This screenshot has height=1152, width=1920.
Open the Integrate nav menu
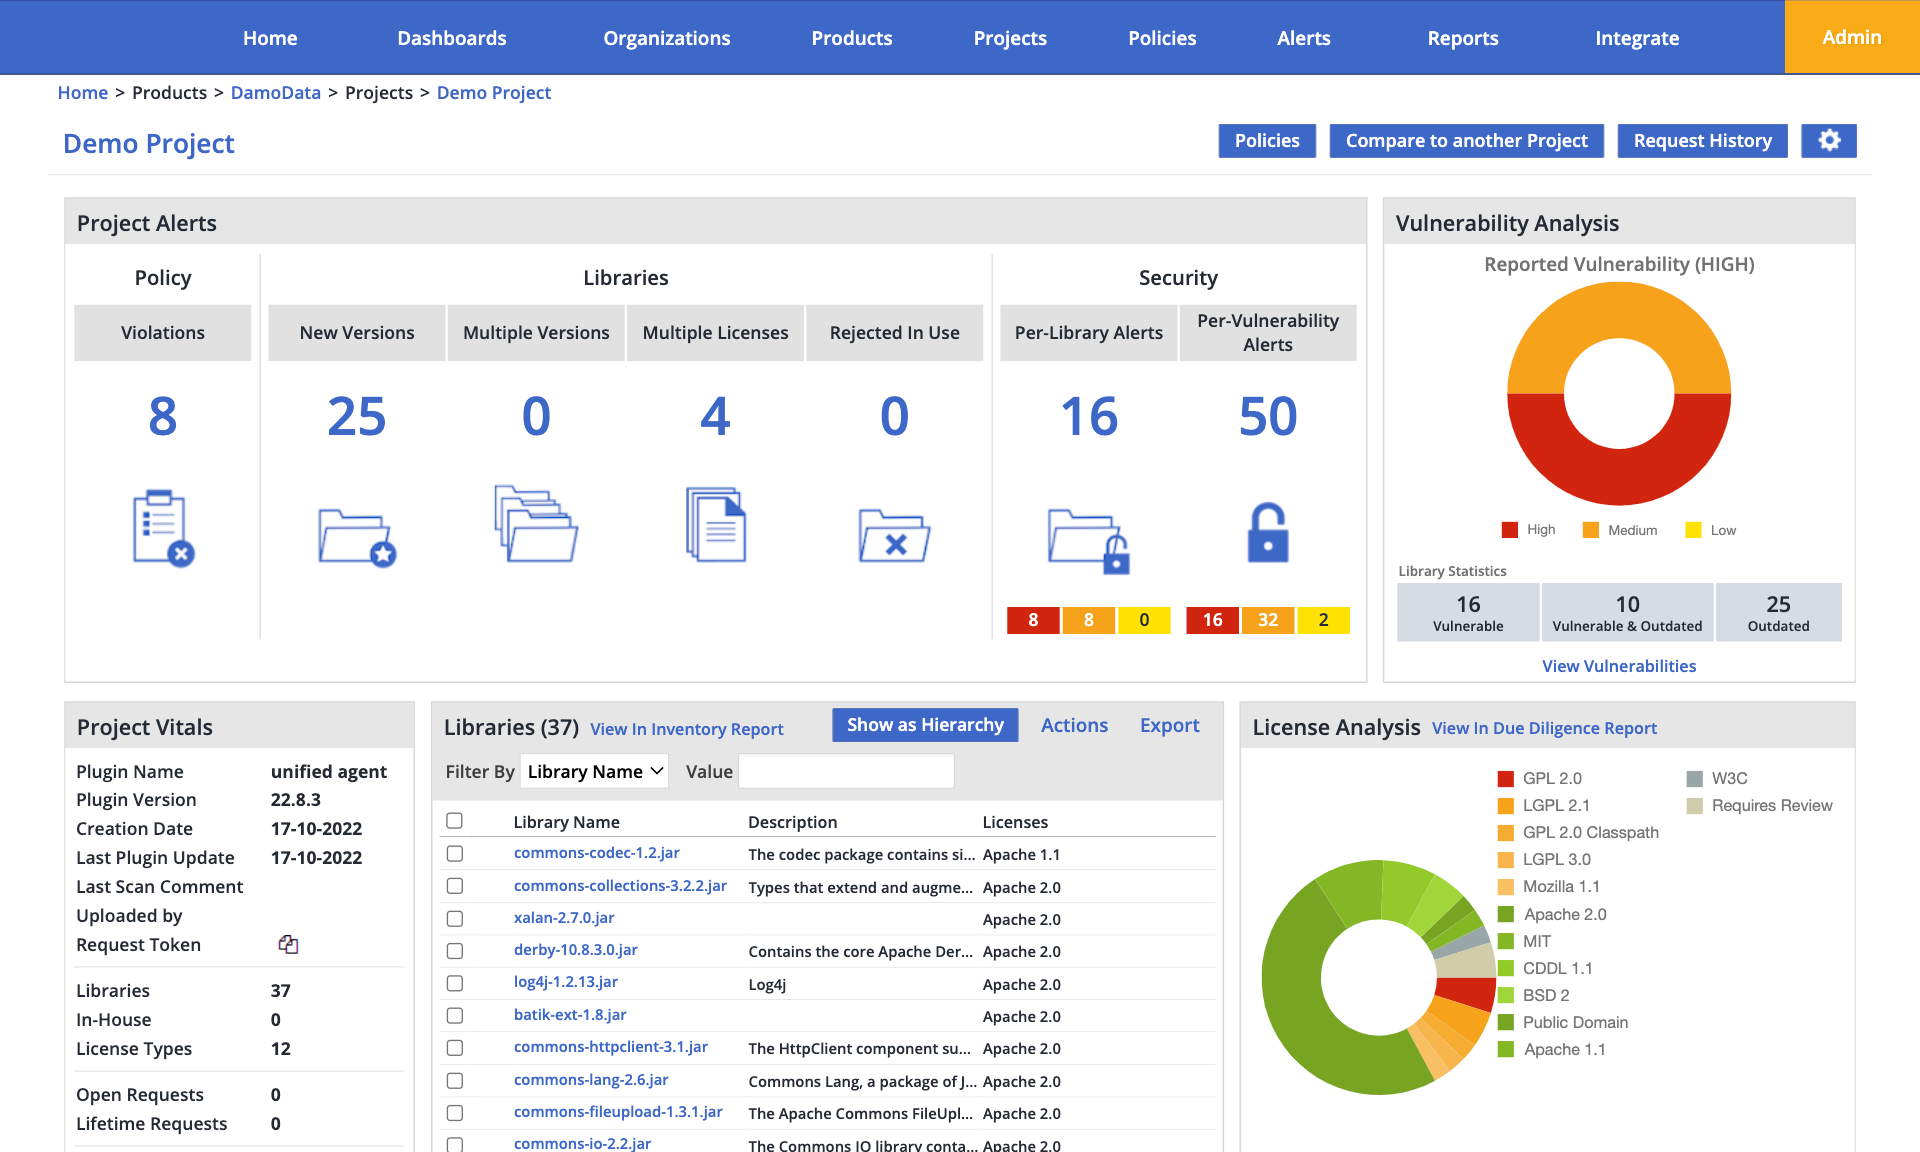coord(1637,38)
